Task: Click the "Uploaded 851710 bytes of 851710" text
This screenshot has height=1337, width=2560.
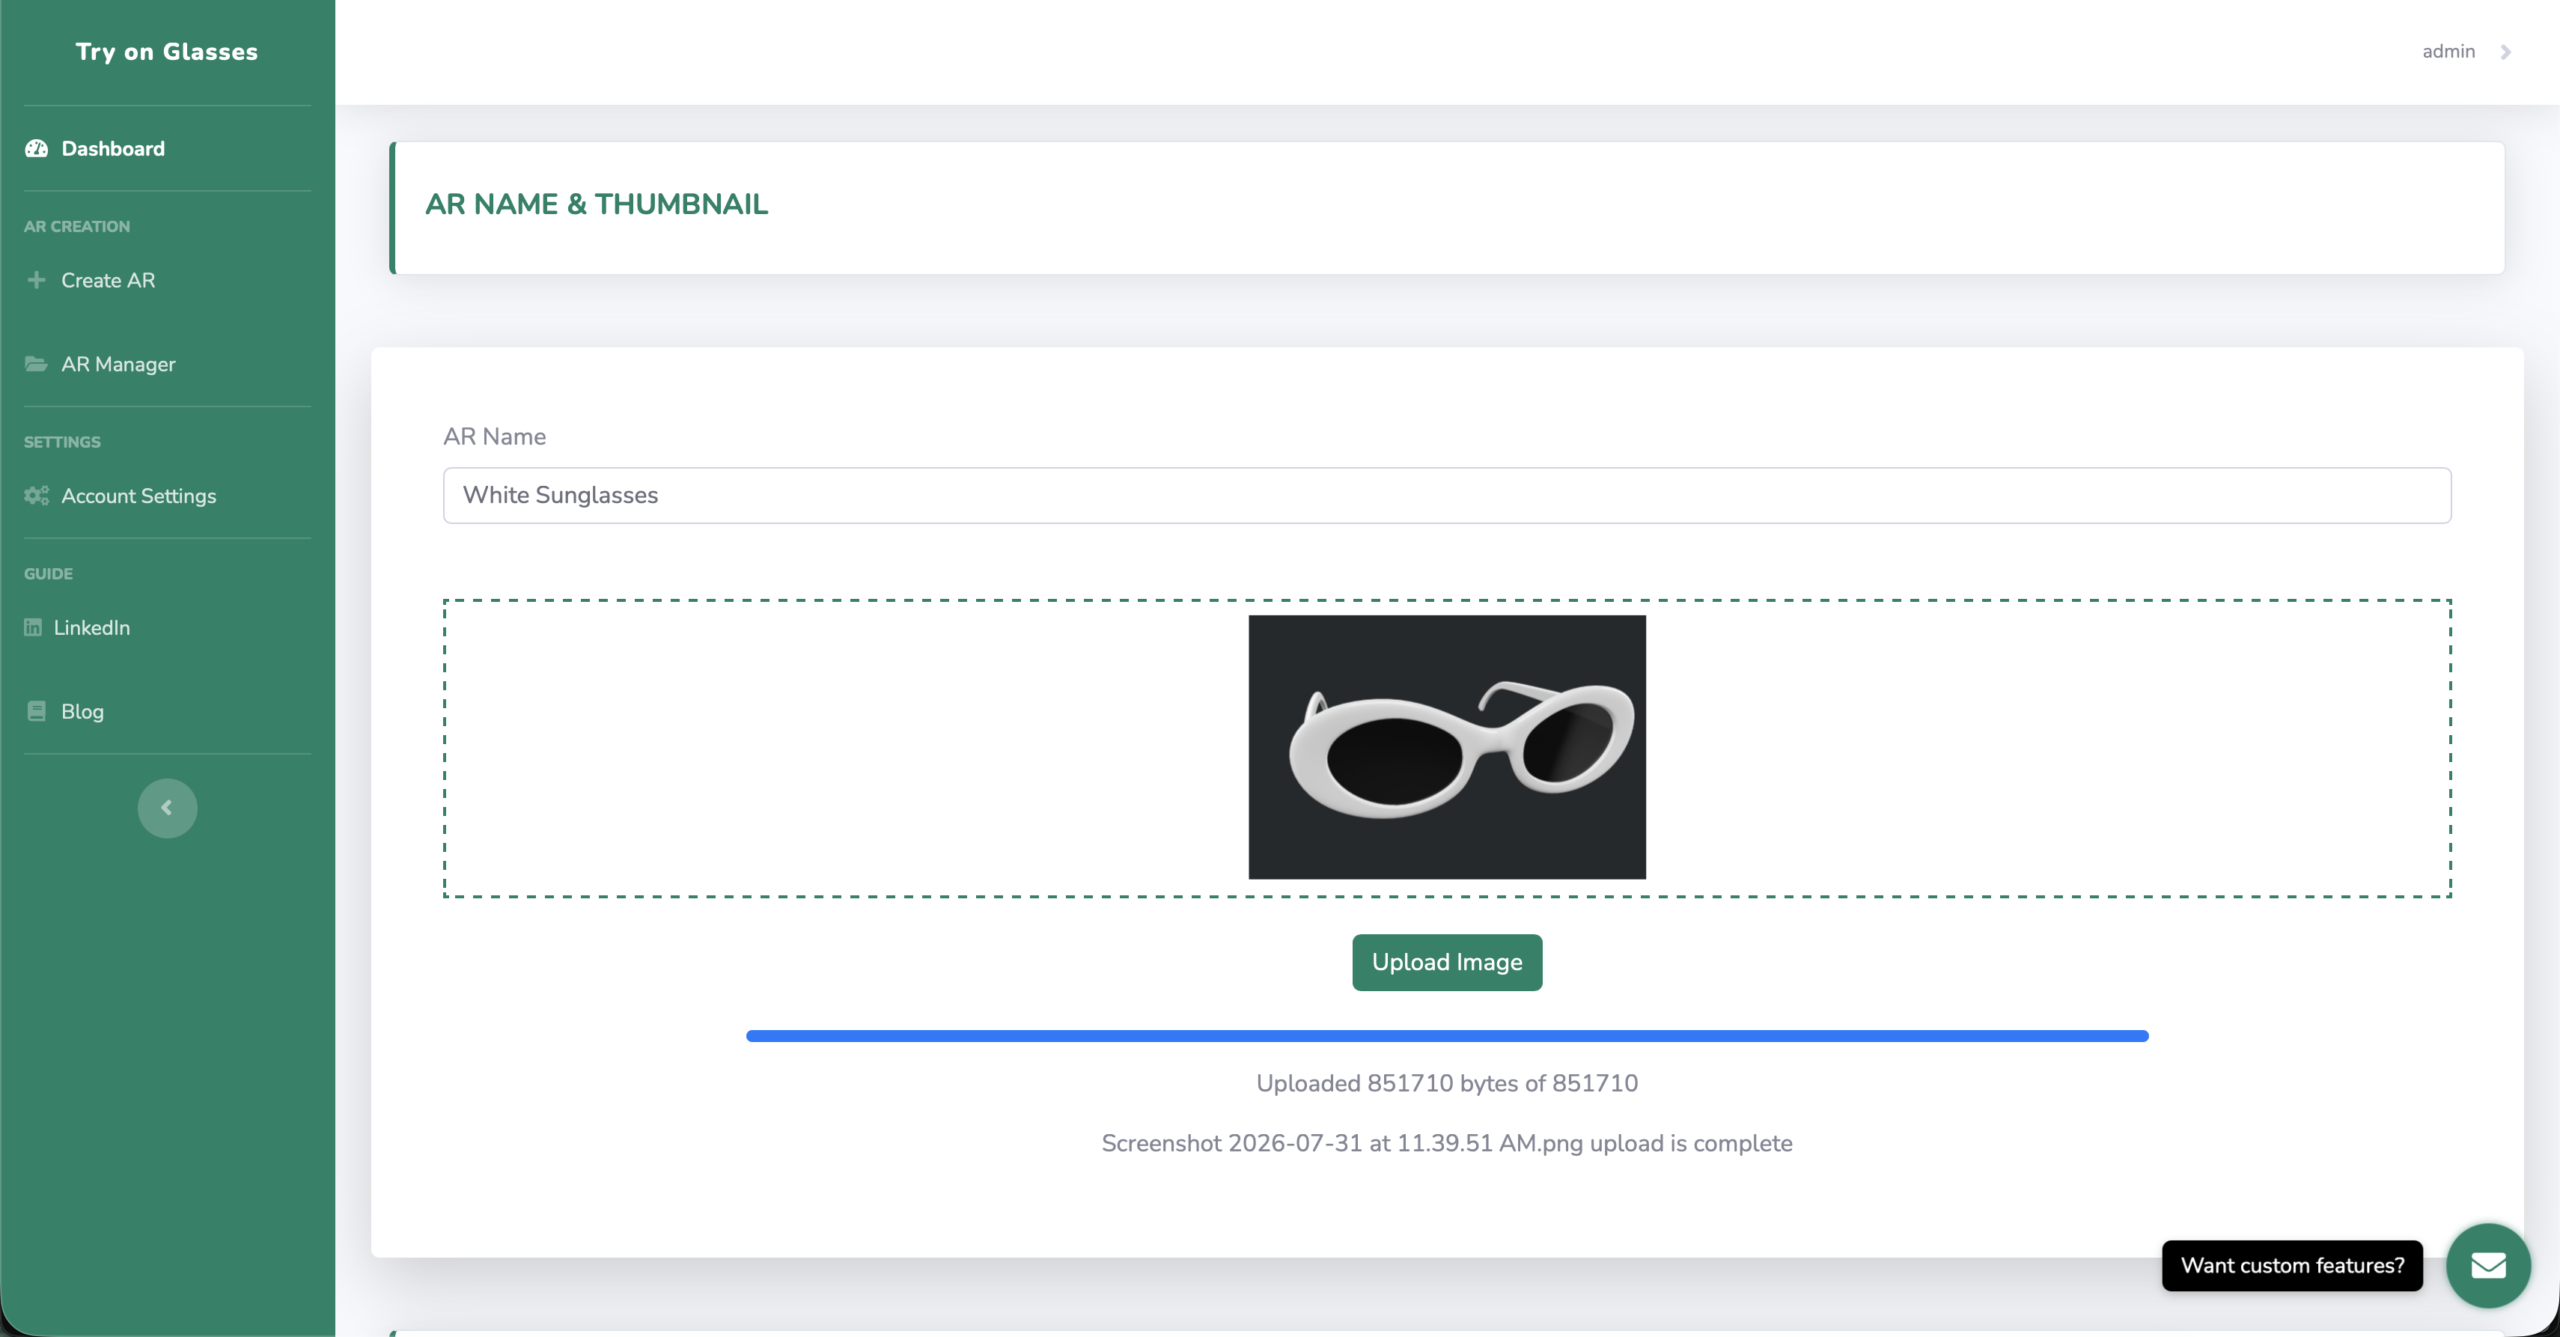Action: click(x=1447, y=1083)
